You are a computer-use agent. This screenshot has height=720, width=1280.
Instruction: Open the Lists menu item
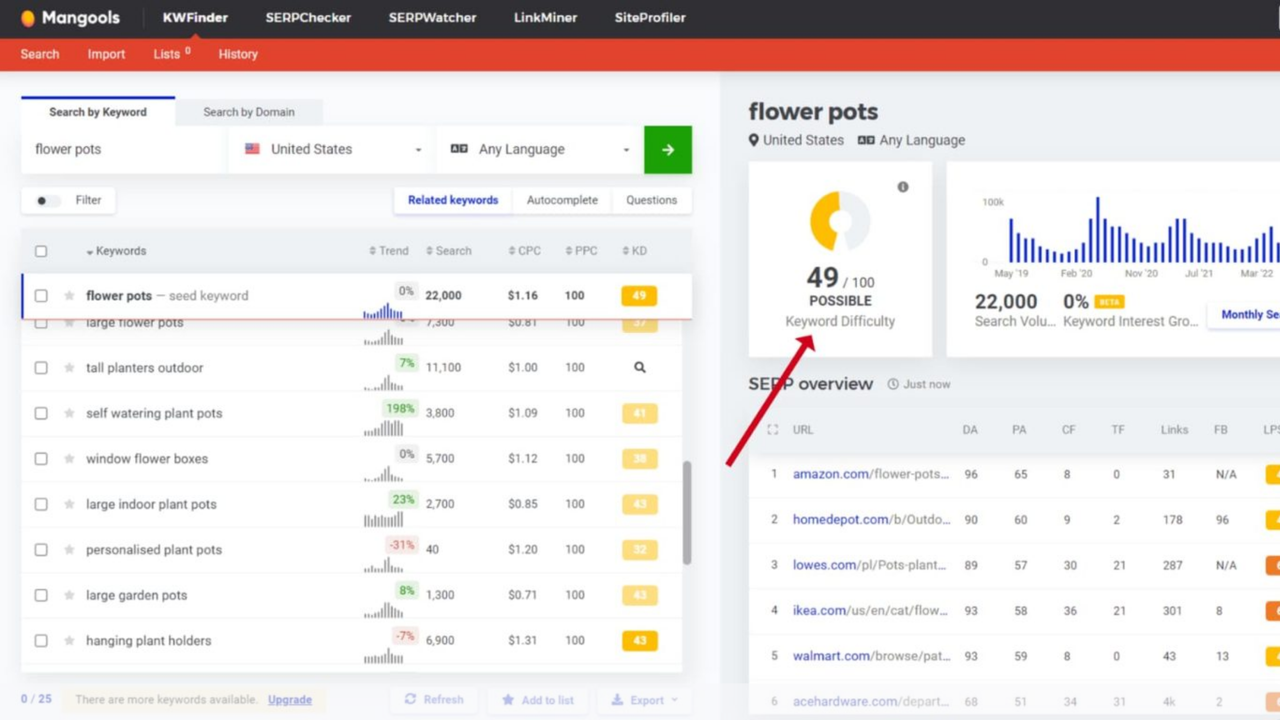171,54
